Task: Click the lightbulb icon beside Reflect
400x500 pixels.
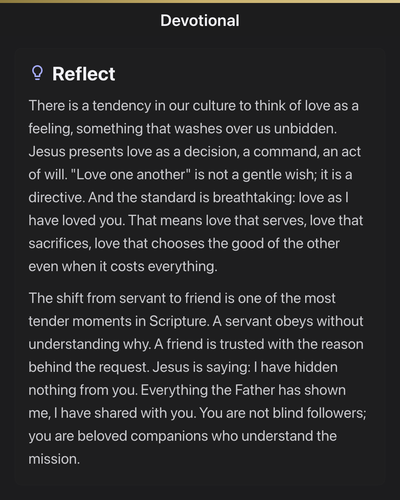Action: point(37,73)
